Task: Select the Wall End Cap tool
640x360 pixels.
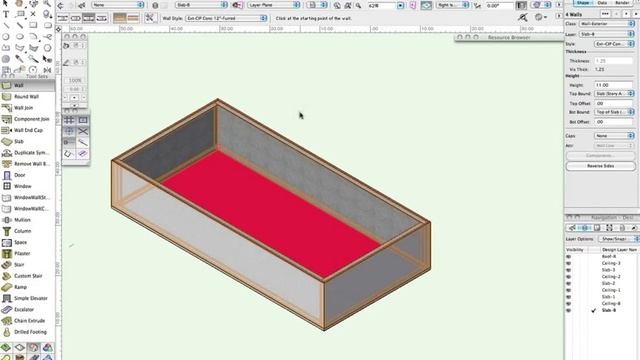Action: click(27, 130)
